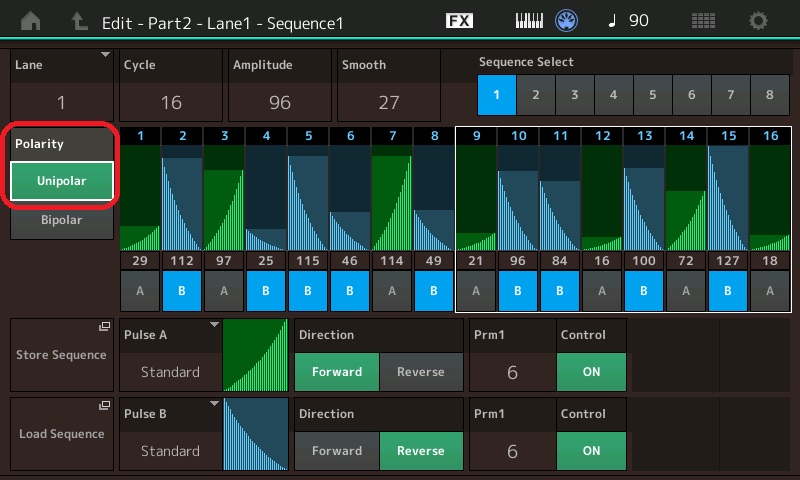Toggle Pulse A Control ON switch
Viewport: 800px width, 480px height.
click(x=591, y=371)
